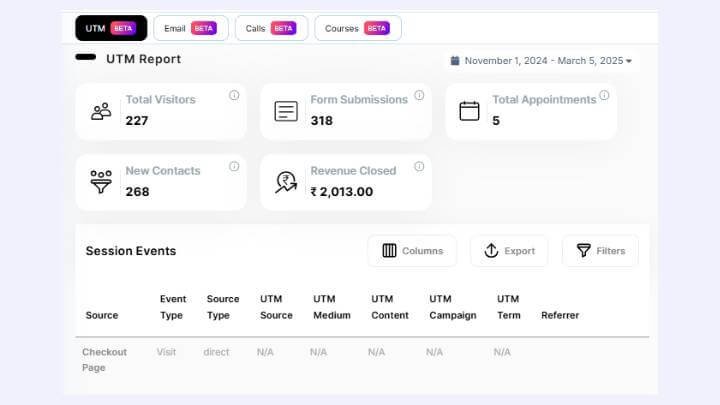
Task: Show info tooltip for Total Appointments
Action: pos(604,96)
